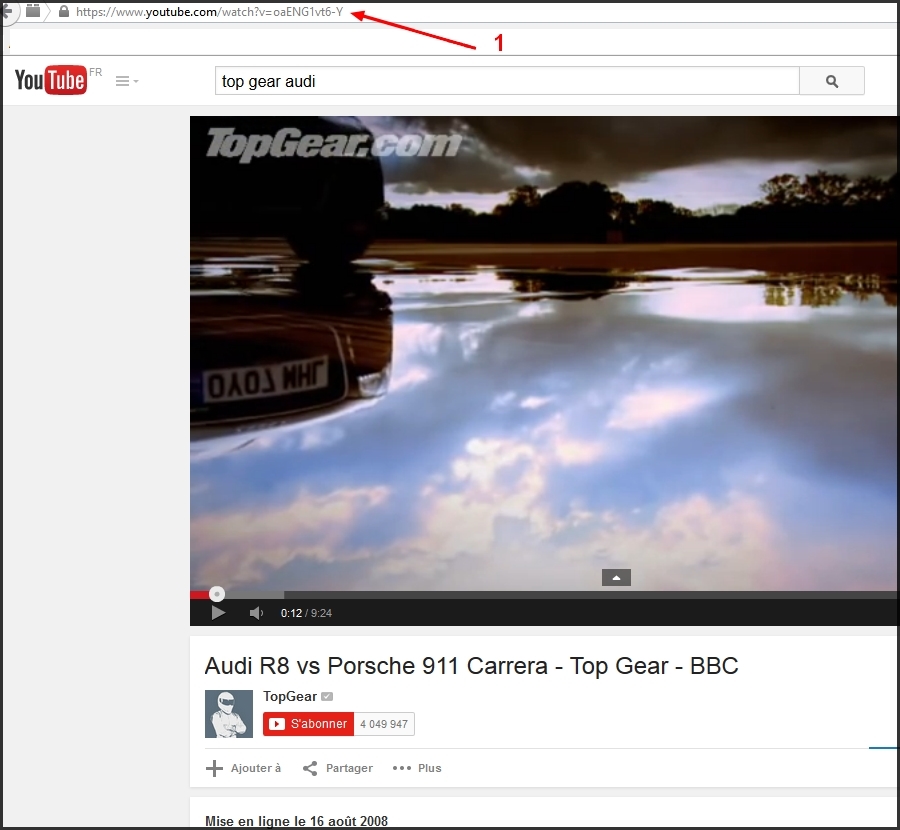Play the video with the play button
The width and height of the screenshot is (900, 830).
coord(218,613)
